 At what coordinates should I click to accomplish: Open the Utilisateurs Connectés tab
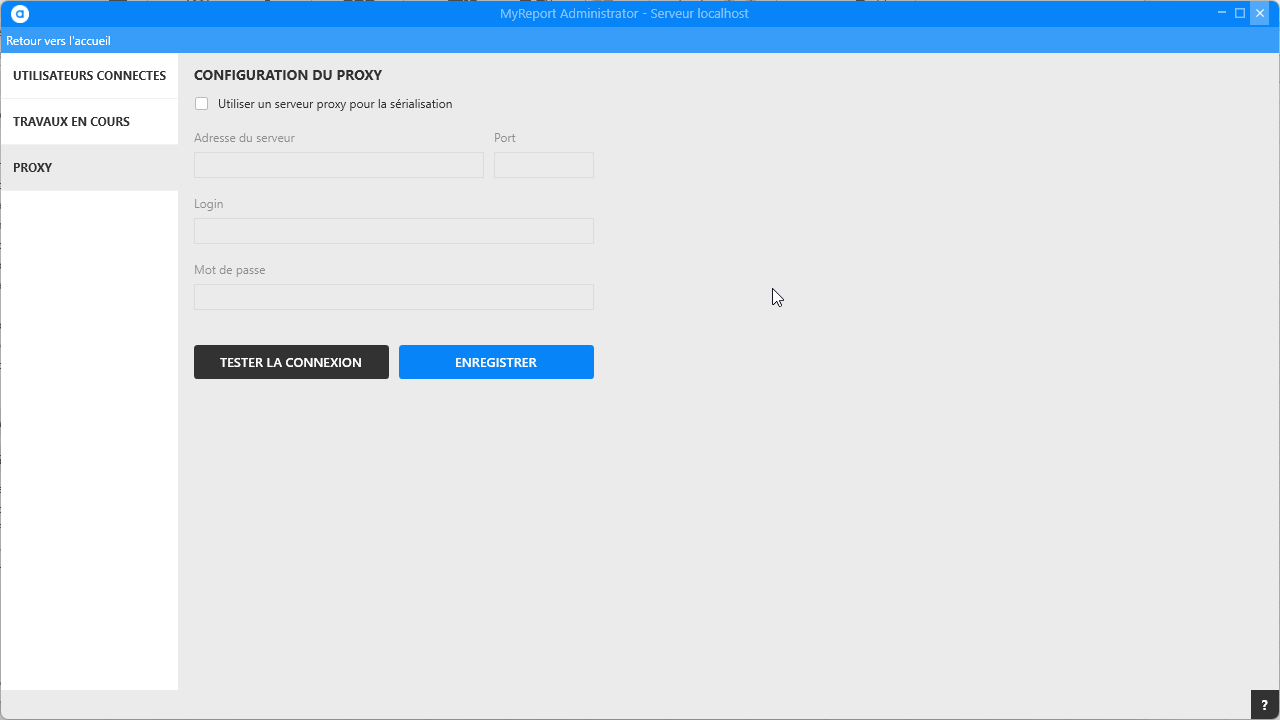point(89,76)
